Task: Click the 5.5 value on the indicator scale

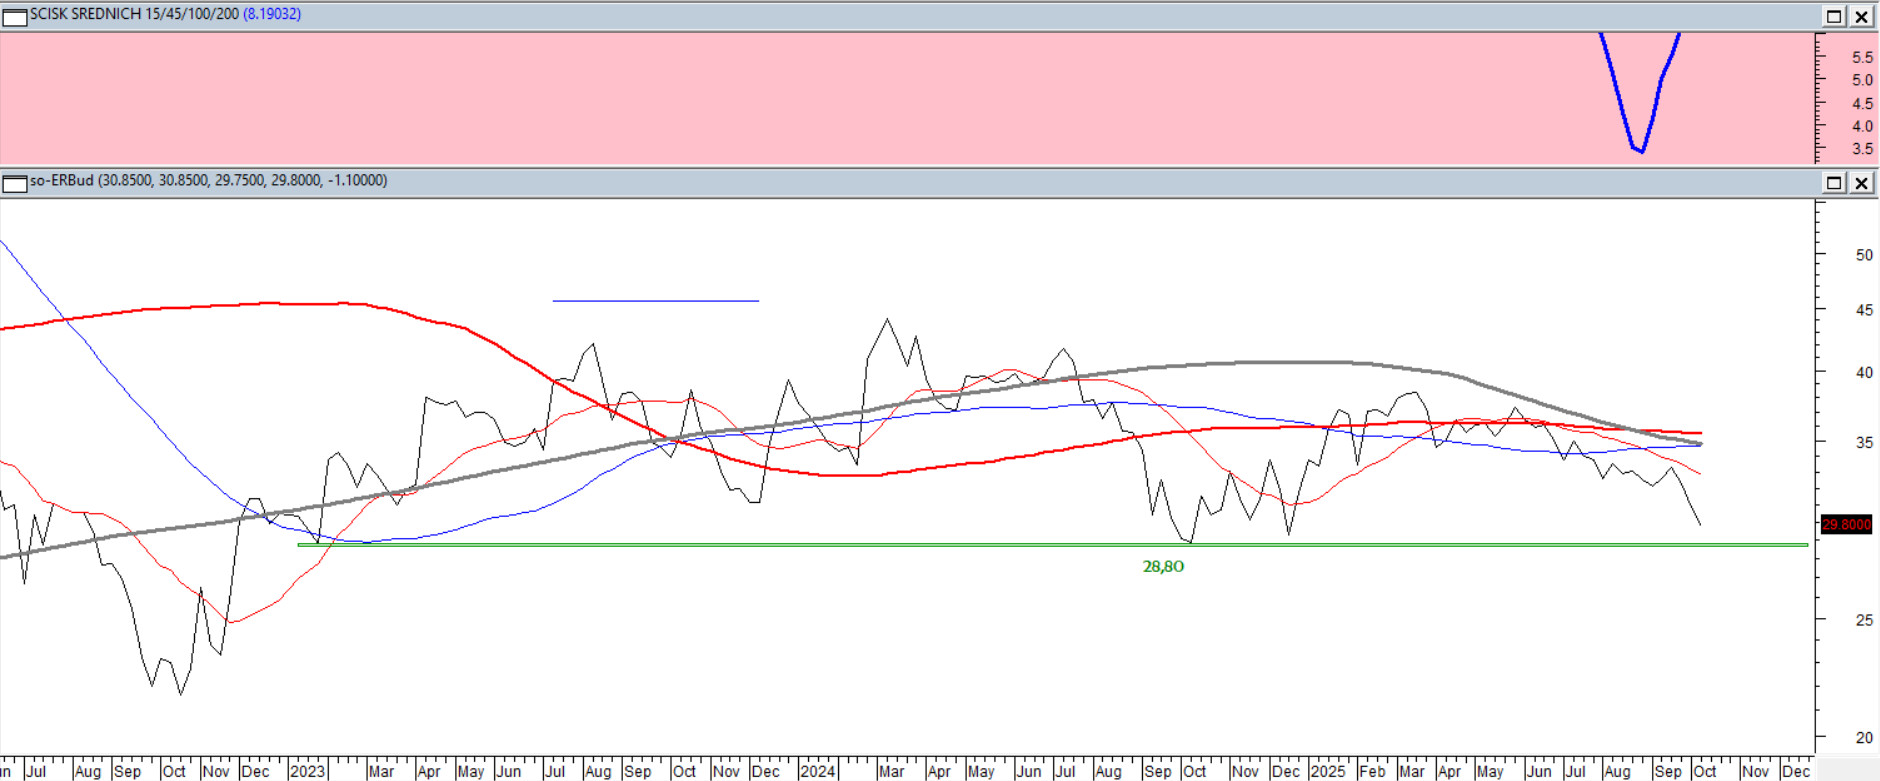Action: coord(1862,58)
